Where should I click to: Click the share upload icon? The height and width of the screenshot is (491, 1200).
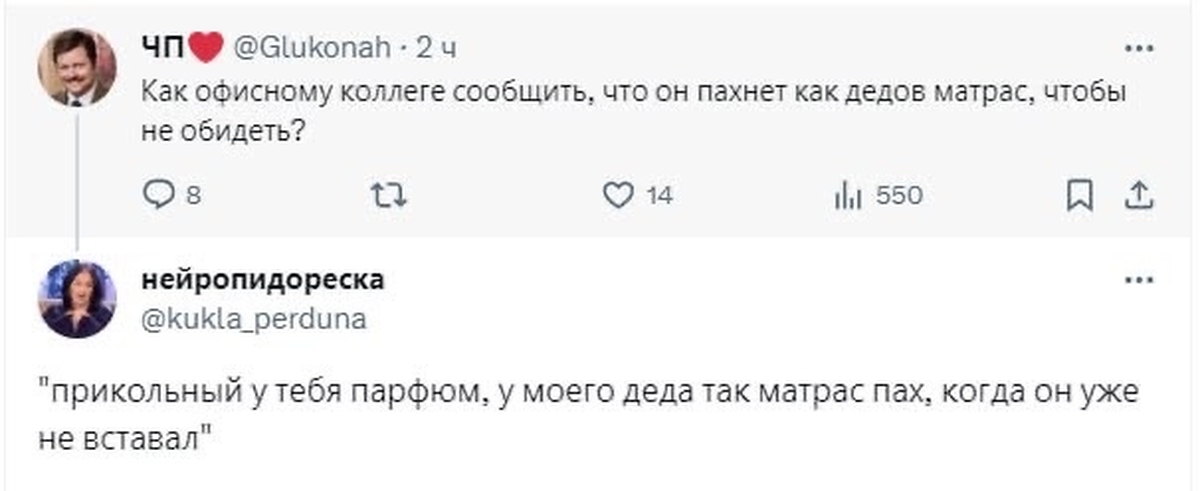pyautogui.click(x=1135, y=196)
